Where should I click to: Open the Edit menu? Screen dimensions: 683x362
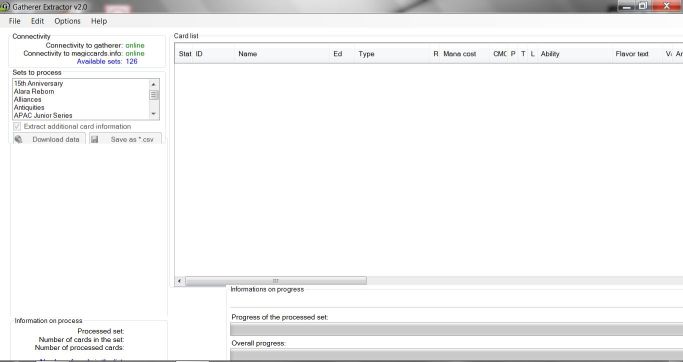pos(37,21)
